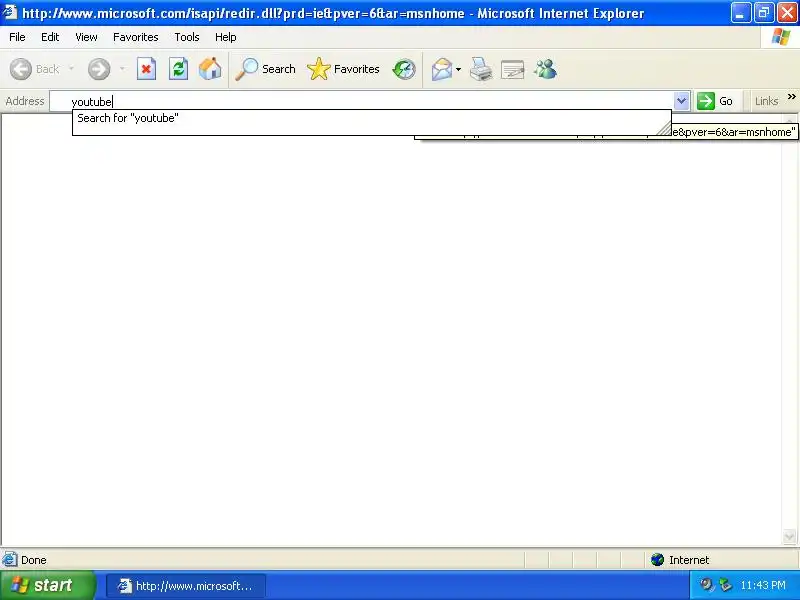The height and width of the screenshot is (600, 800).
Task: Open the View menu
Action: tap(86, 37)
